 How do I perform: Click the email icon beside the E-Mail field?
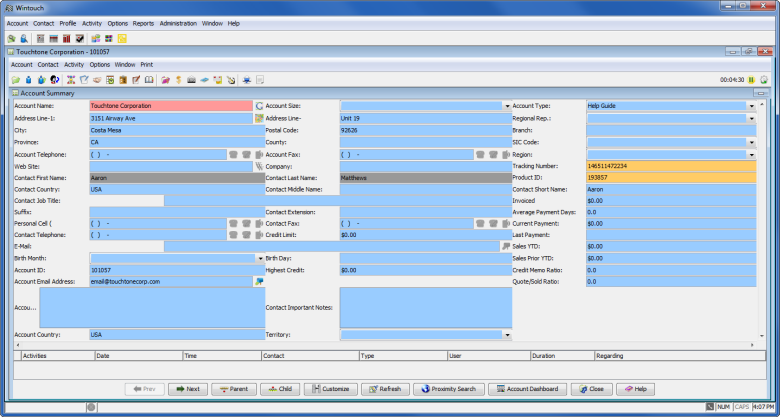pyautogui.click(x=506, y=246)
